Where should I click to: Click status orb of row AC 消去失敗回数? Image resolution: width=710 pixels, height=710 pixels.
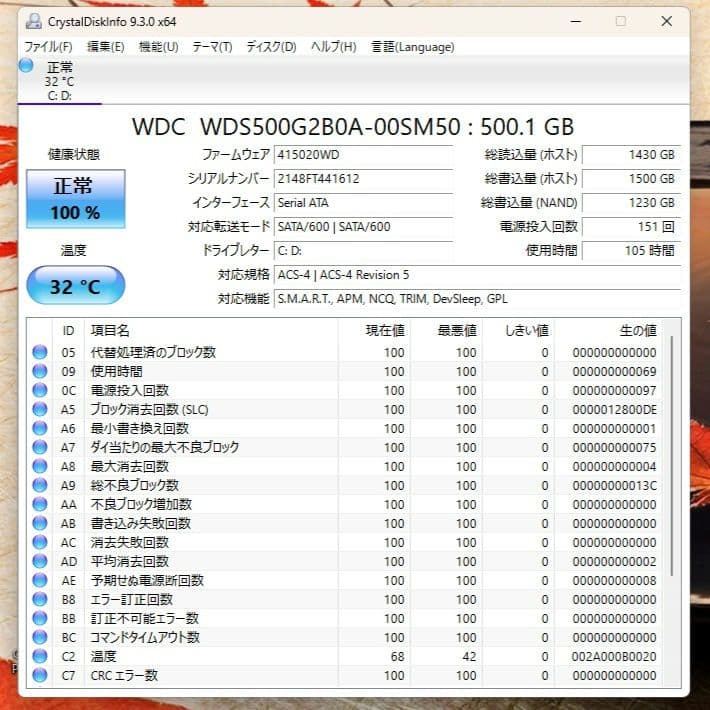pos(40,542)
